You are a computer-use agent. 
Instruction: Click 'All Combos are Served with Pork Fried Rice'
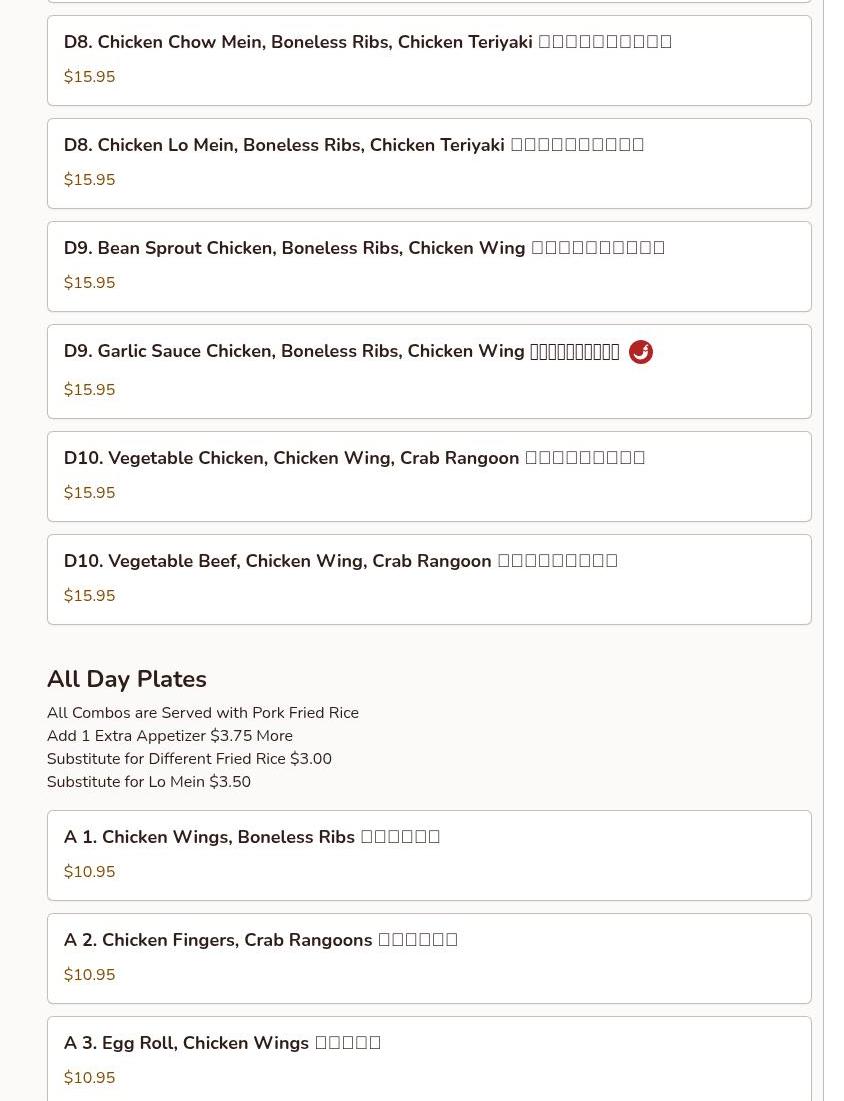[203, 713]
